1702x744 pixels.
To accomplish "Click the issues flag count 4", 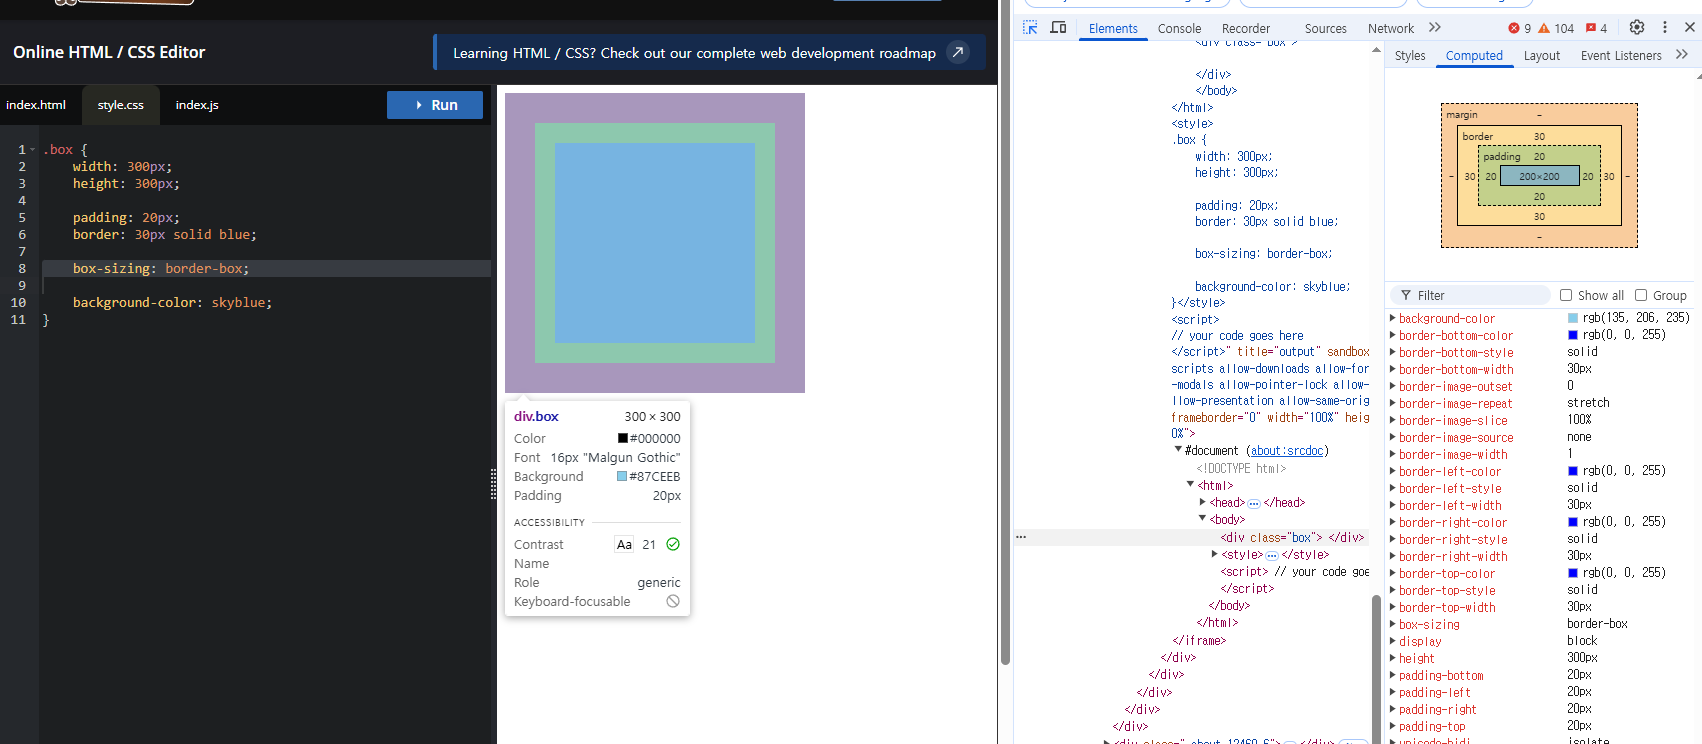I will (x=1597, y=28).
